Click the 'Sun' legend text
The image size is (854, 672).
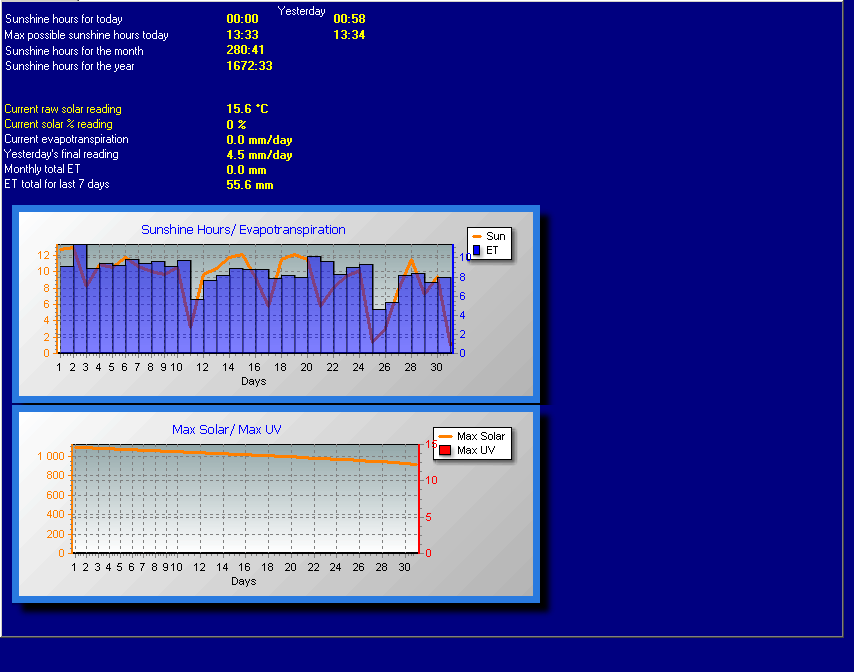click(496, 236)
